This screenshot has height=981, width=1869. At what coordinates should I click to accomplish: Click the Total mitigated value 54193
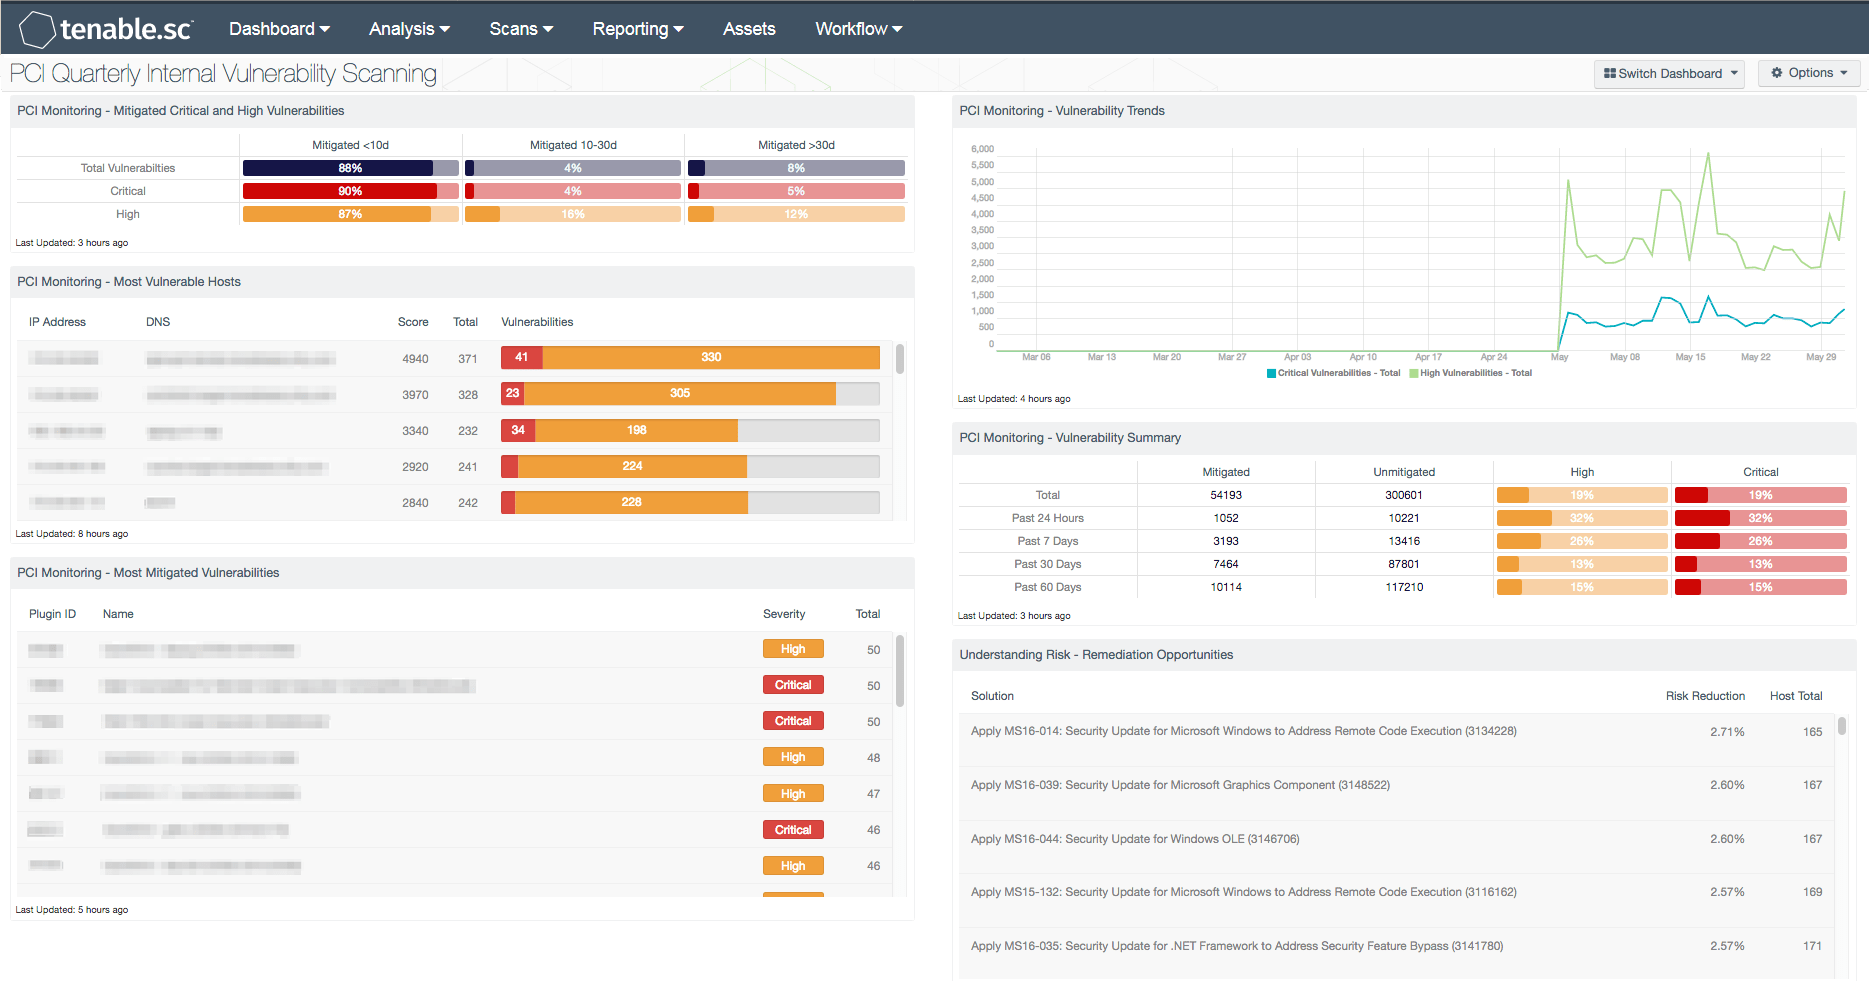(x=1226, y=495)
